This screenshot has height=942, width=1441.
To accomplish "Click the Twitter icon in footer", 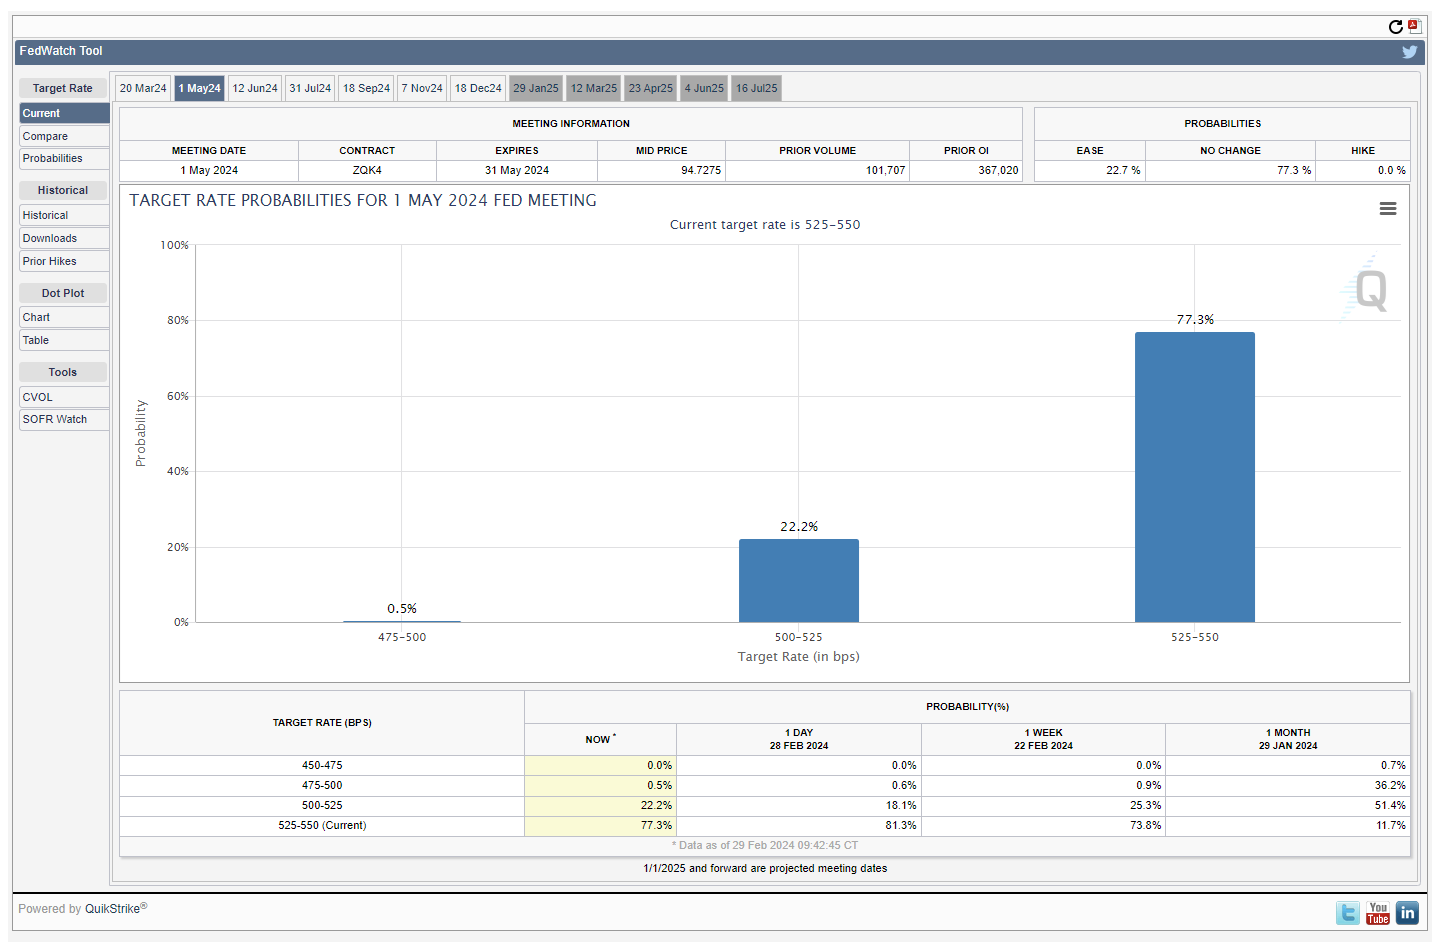I will coord(1347,912).
